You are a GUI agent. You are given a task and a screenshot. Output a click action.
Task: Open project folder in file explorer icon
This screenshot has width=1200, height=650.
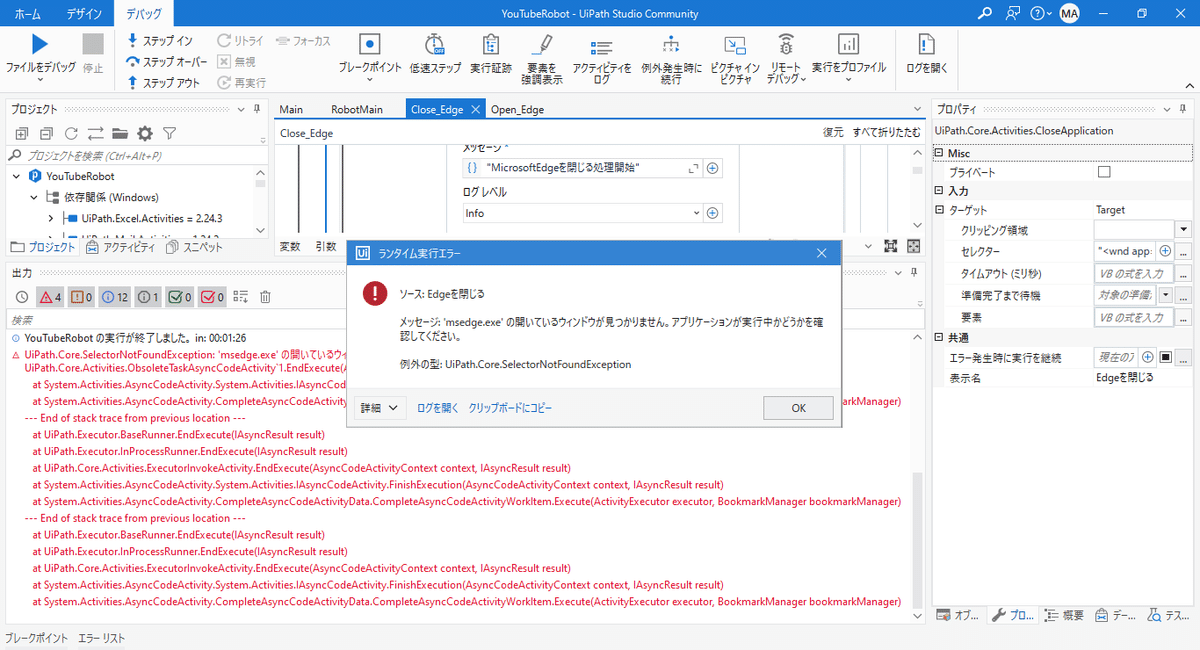pos(120,133)
